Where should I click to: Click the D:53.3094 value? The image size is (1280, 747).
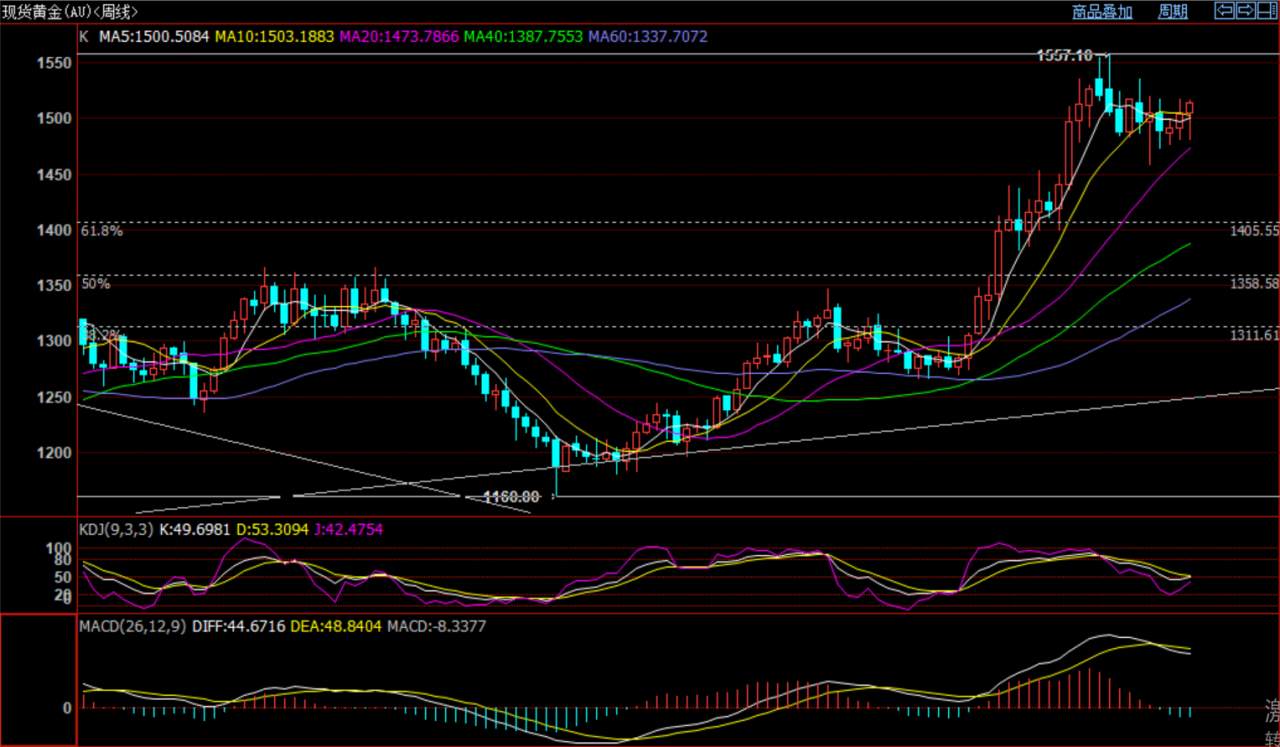[271, 530]
